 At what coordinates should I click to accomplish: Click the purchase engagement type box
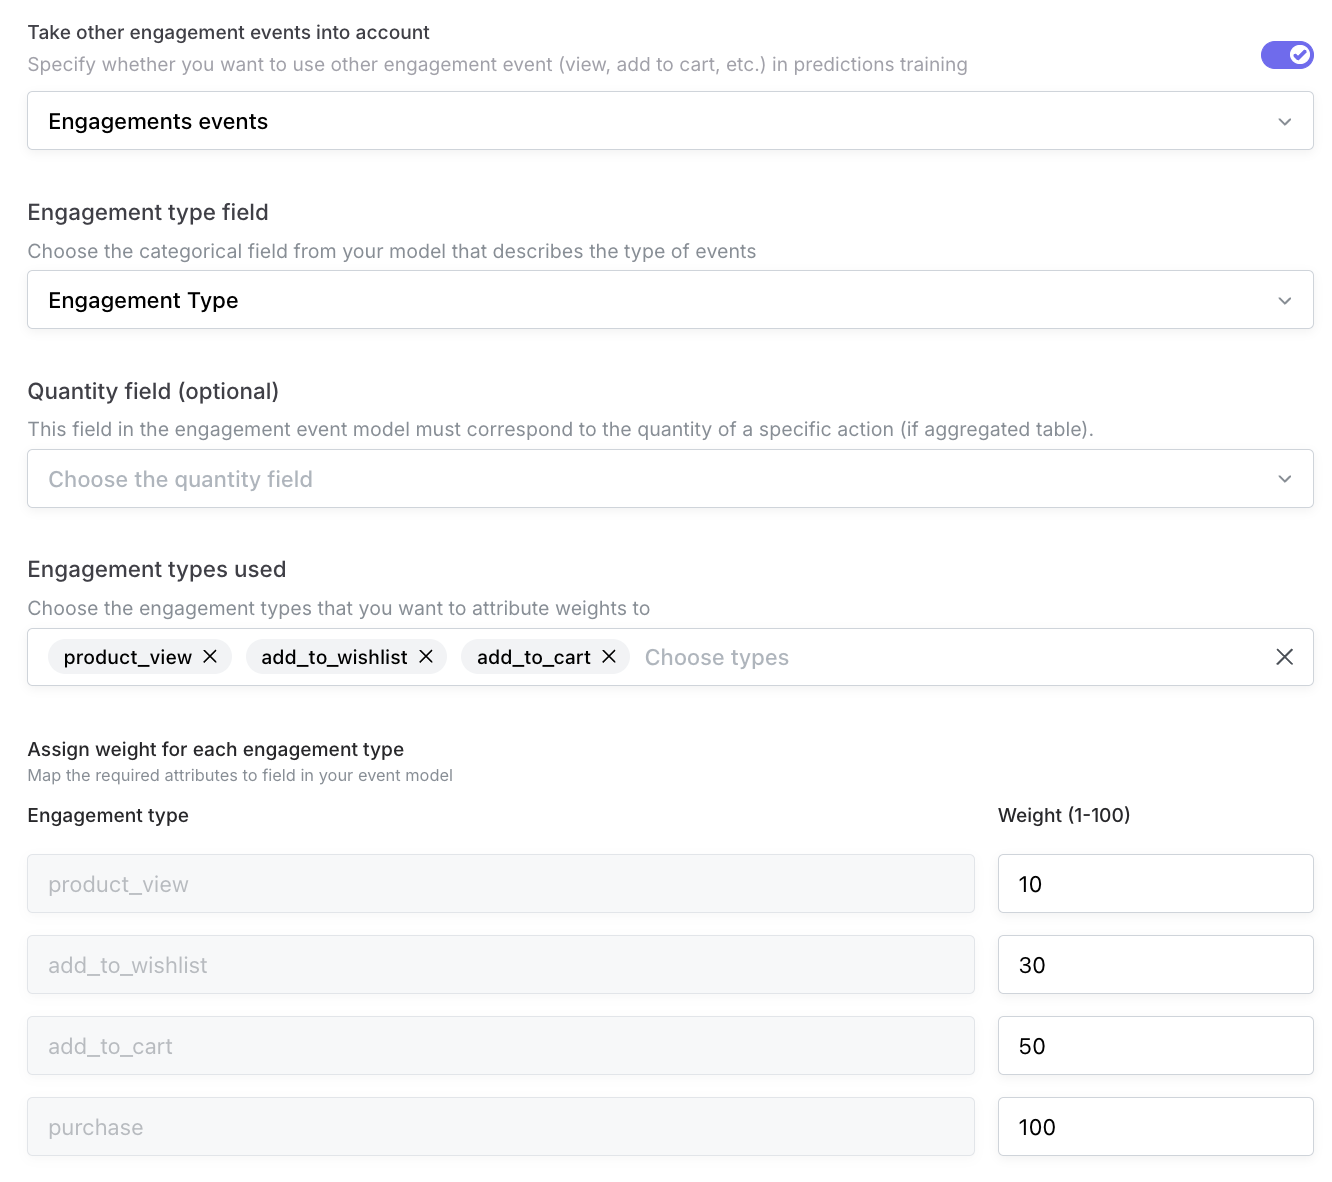(500, 1127)
